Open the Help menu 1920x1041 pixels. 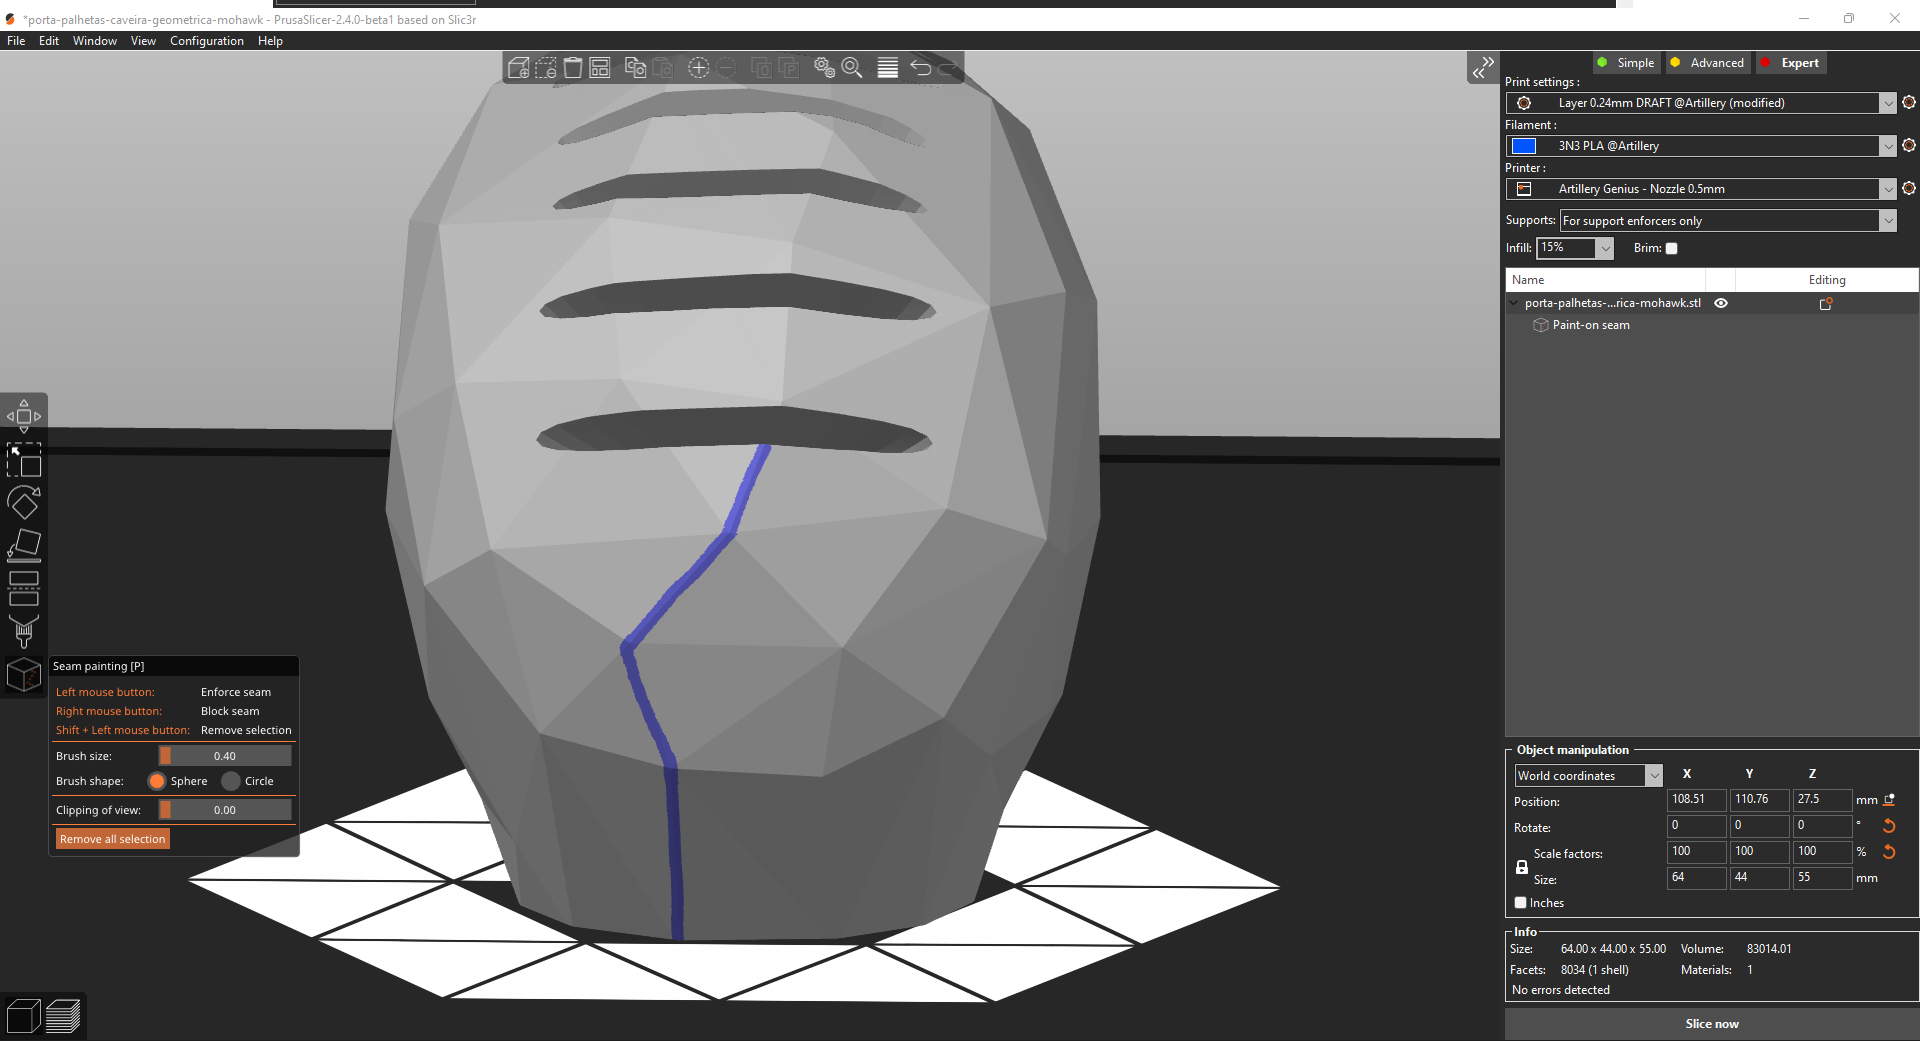click(x=270, y=41)
